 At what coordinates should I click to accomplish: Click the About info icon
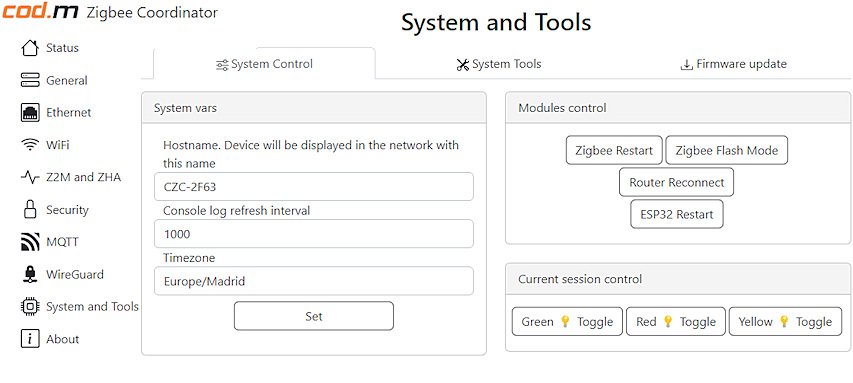30,338
